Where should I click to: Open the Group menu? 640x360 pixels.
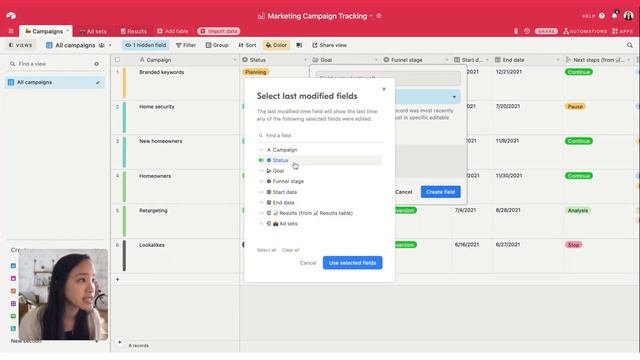pos(217,45)
